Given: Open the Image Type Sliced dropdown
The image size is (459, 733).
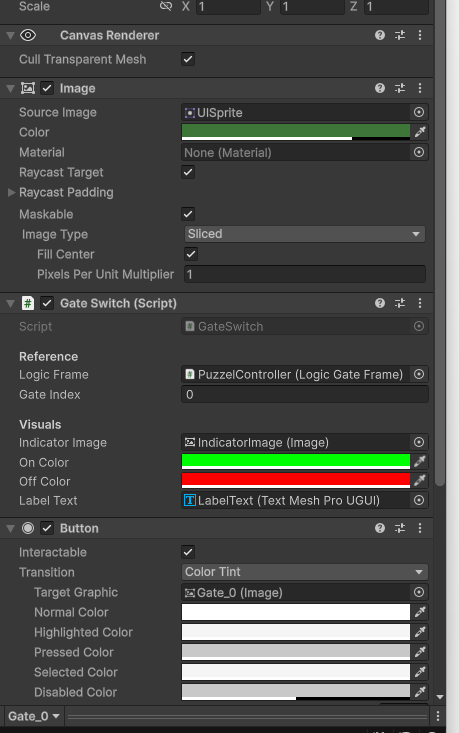Looking at the screenshot, I should 305,234.
